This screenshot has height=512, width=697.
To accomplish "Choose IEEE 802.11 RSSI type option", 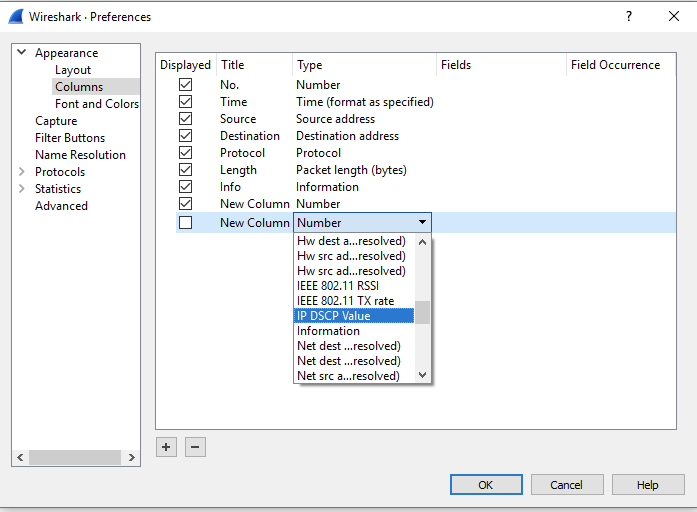I will 354,286.
